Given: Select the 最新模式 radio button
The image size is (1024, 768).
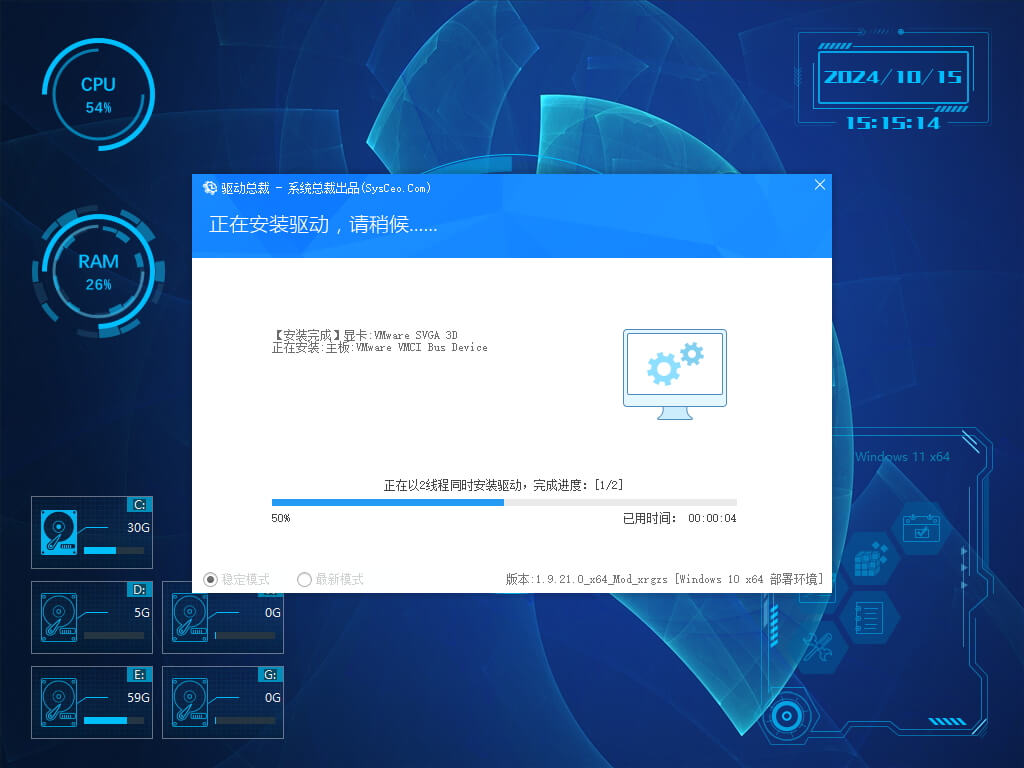Looking at the screenshot, I should [x=305, y=579].
